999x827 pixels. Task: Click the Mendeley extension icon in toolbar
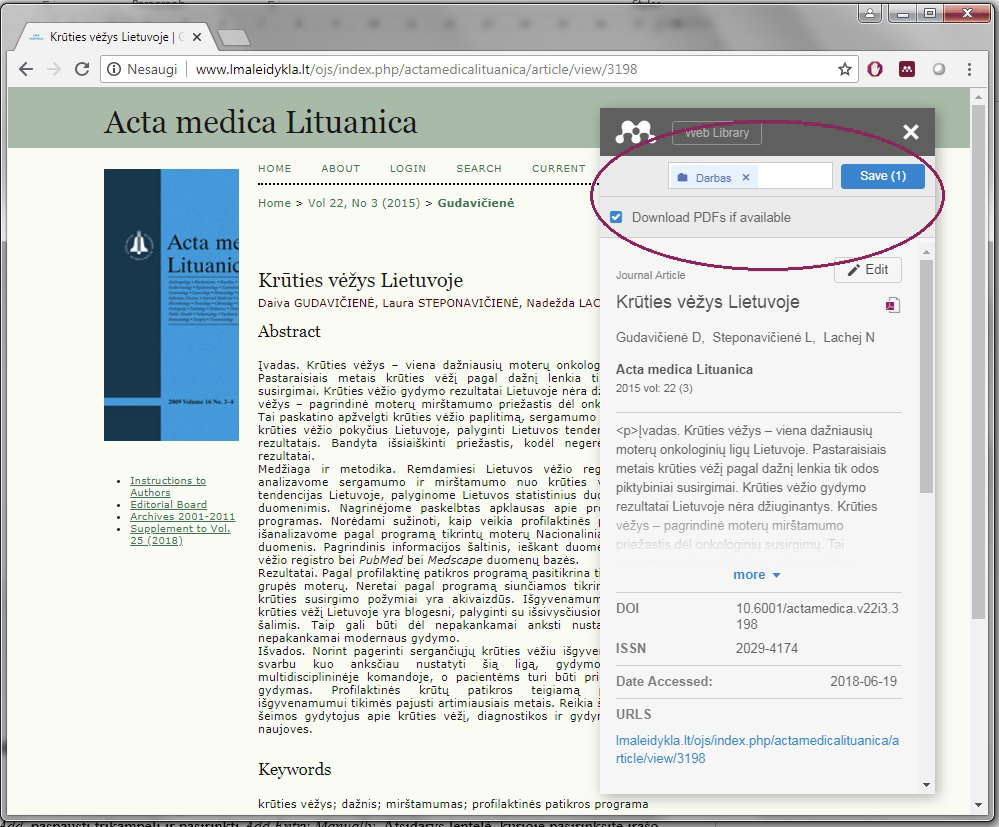click(x=907, y=70)
